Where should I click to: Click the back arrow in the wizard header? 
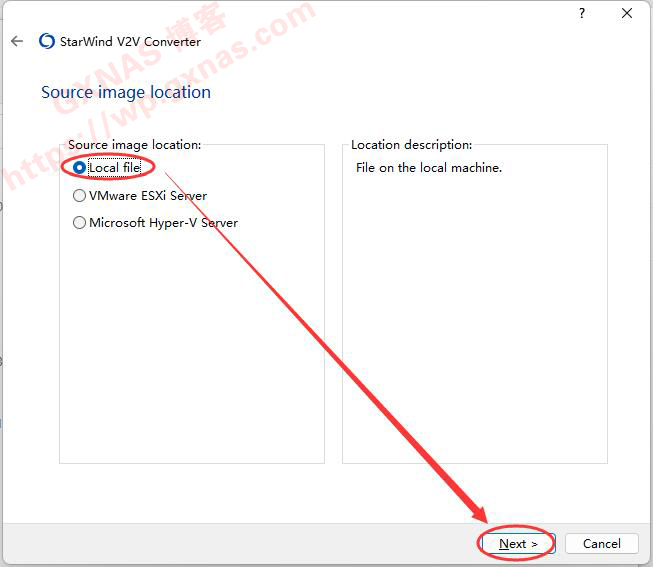[16, 41]
